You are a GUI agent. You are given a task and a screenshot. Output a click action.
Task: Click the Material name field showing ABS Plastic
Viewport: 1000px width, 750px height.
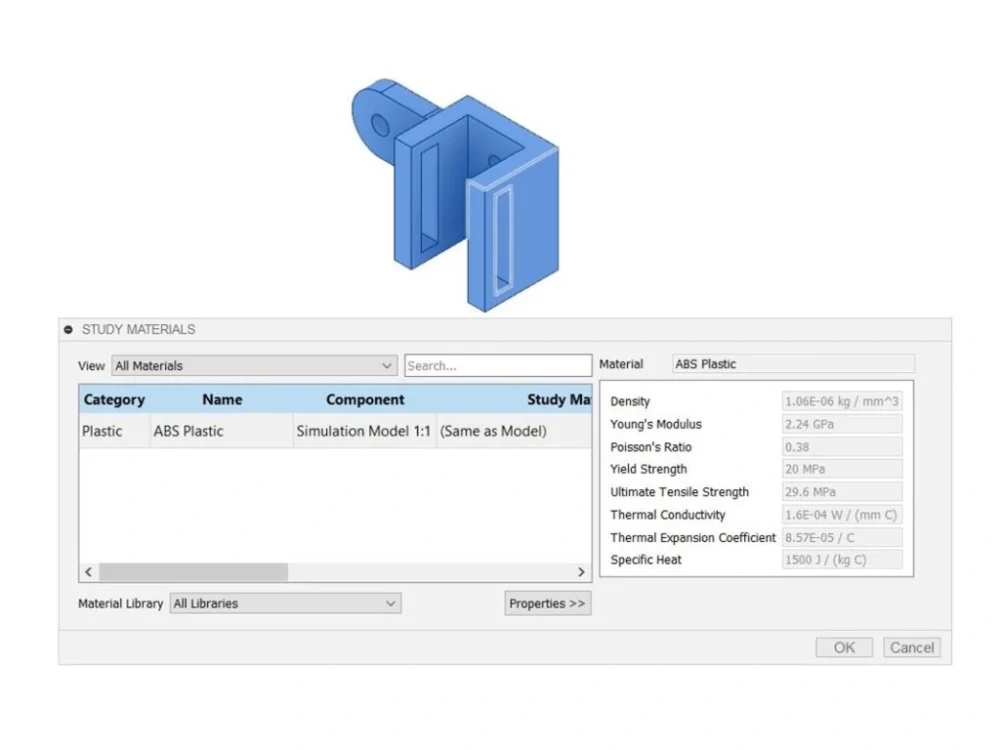point(792,364)
